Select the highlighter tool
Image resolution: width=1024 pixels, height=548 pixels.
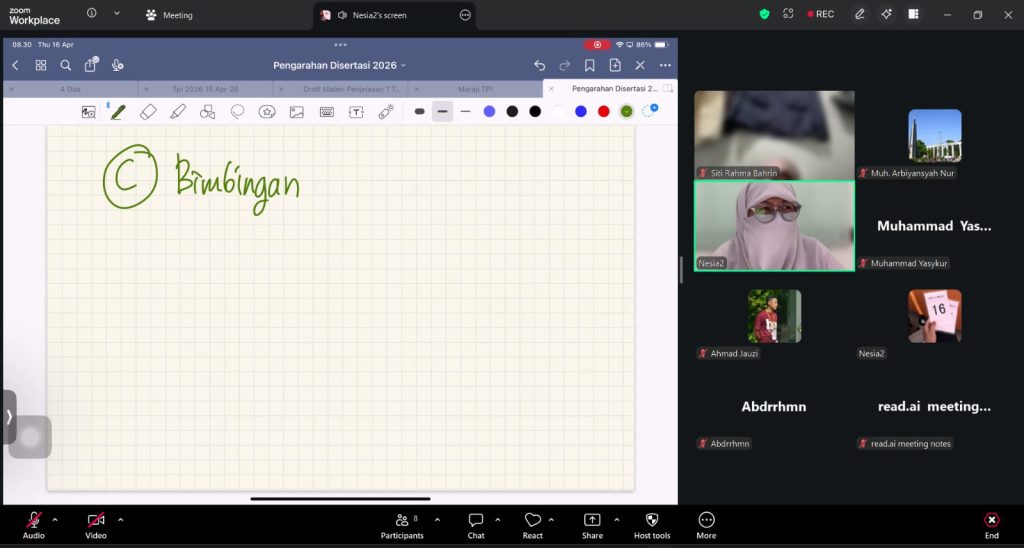point(178,112)
